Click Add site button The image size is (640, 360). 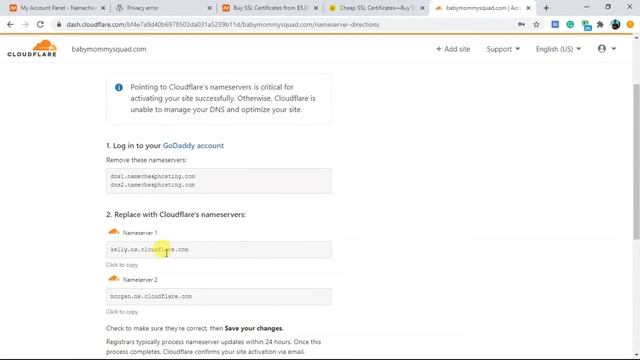tap(453, 49)
